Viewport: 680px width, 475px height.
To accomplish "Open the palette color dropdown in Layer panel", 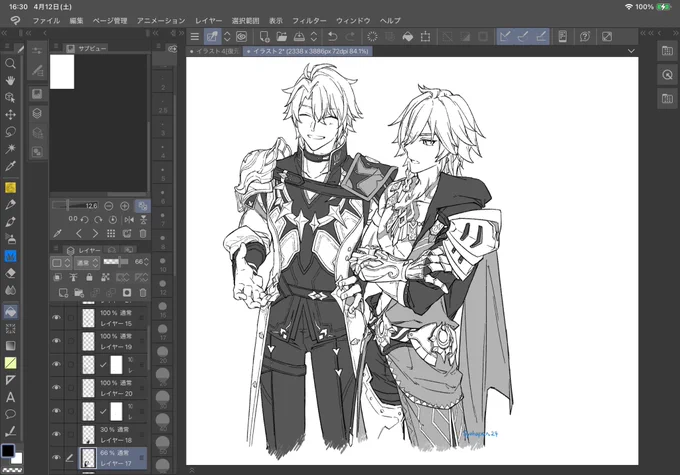I will click(61, 262).
